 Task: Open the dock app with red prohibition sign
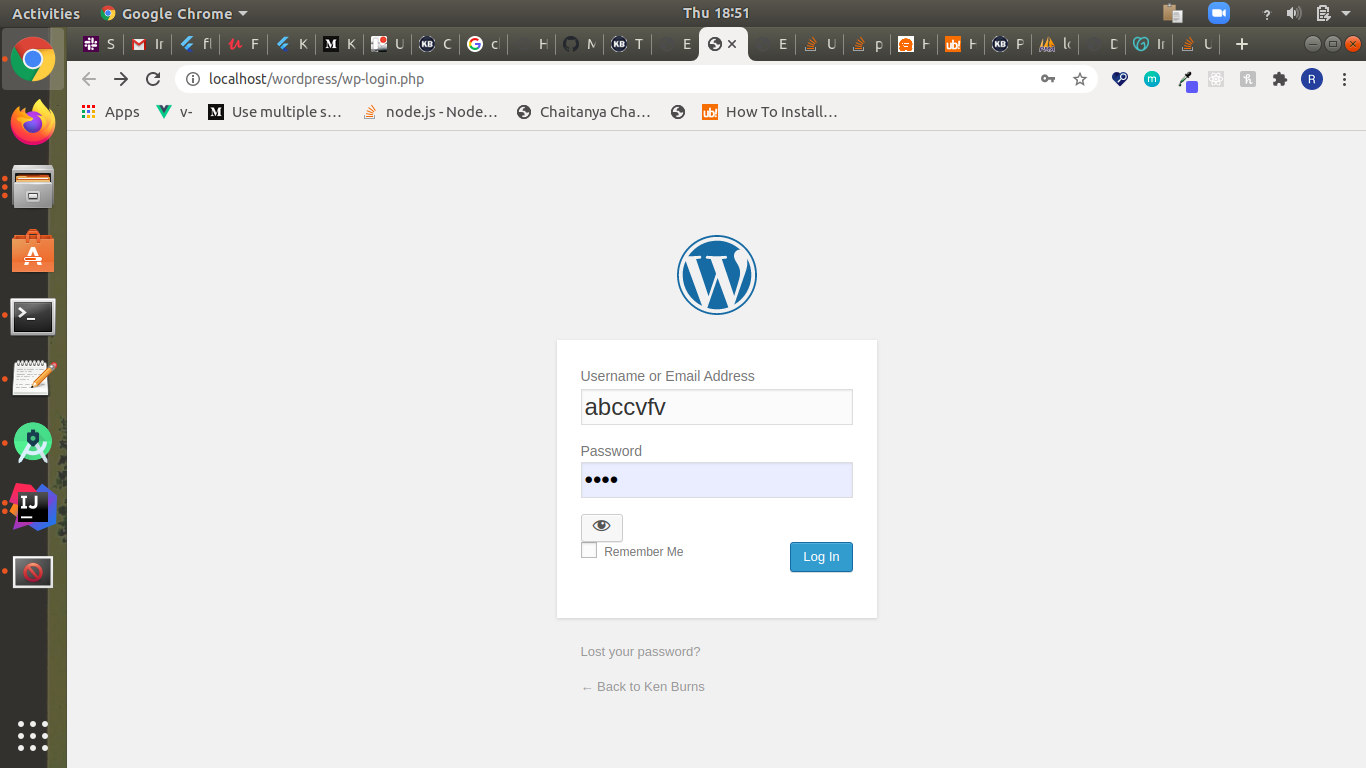click(33, 572)
